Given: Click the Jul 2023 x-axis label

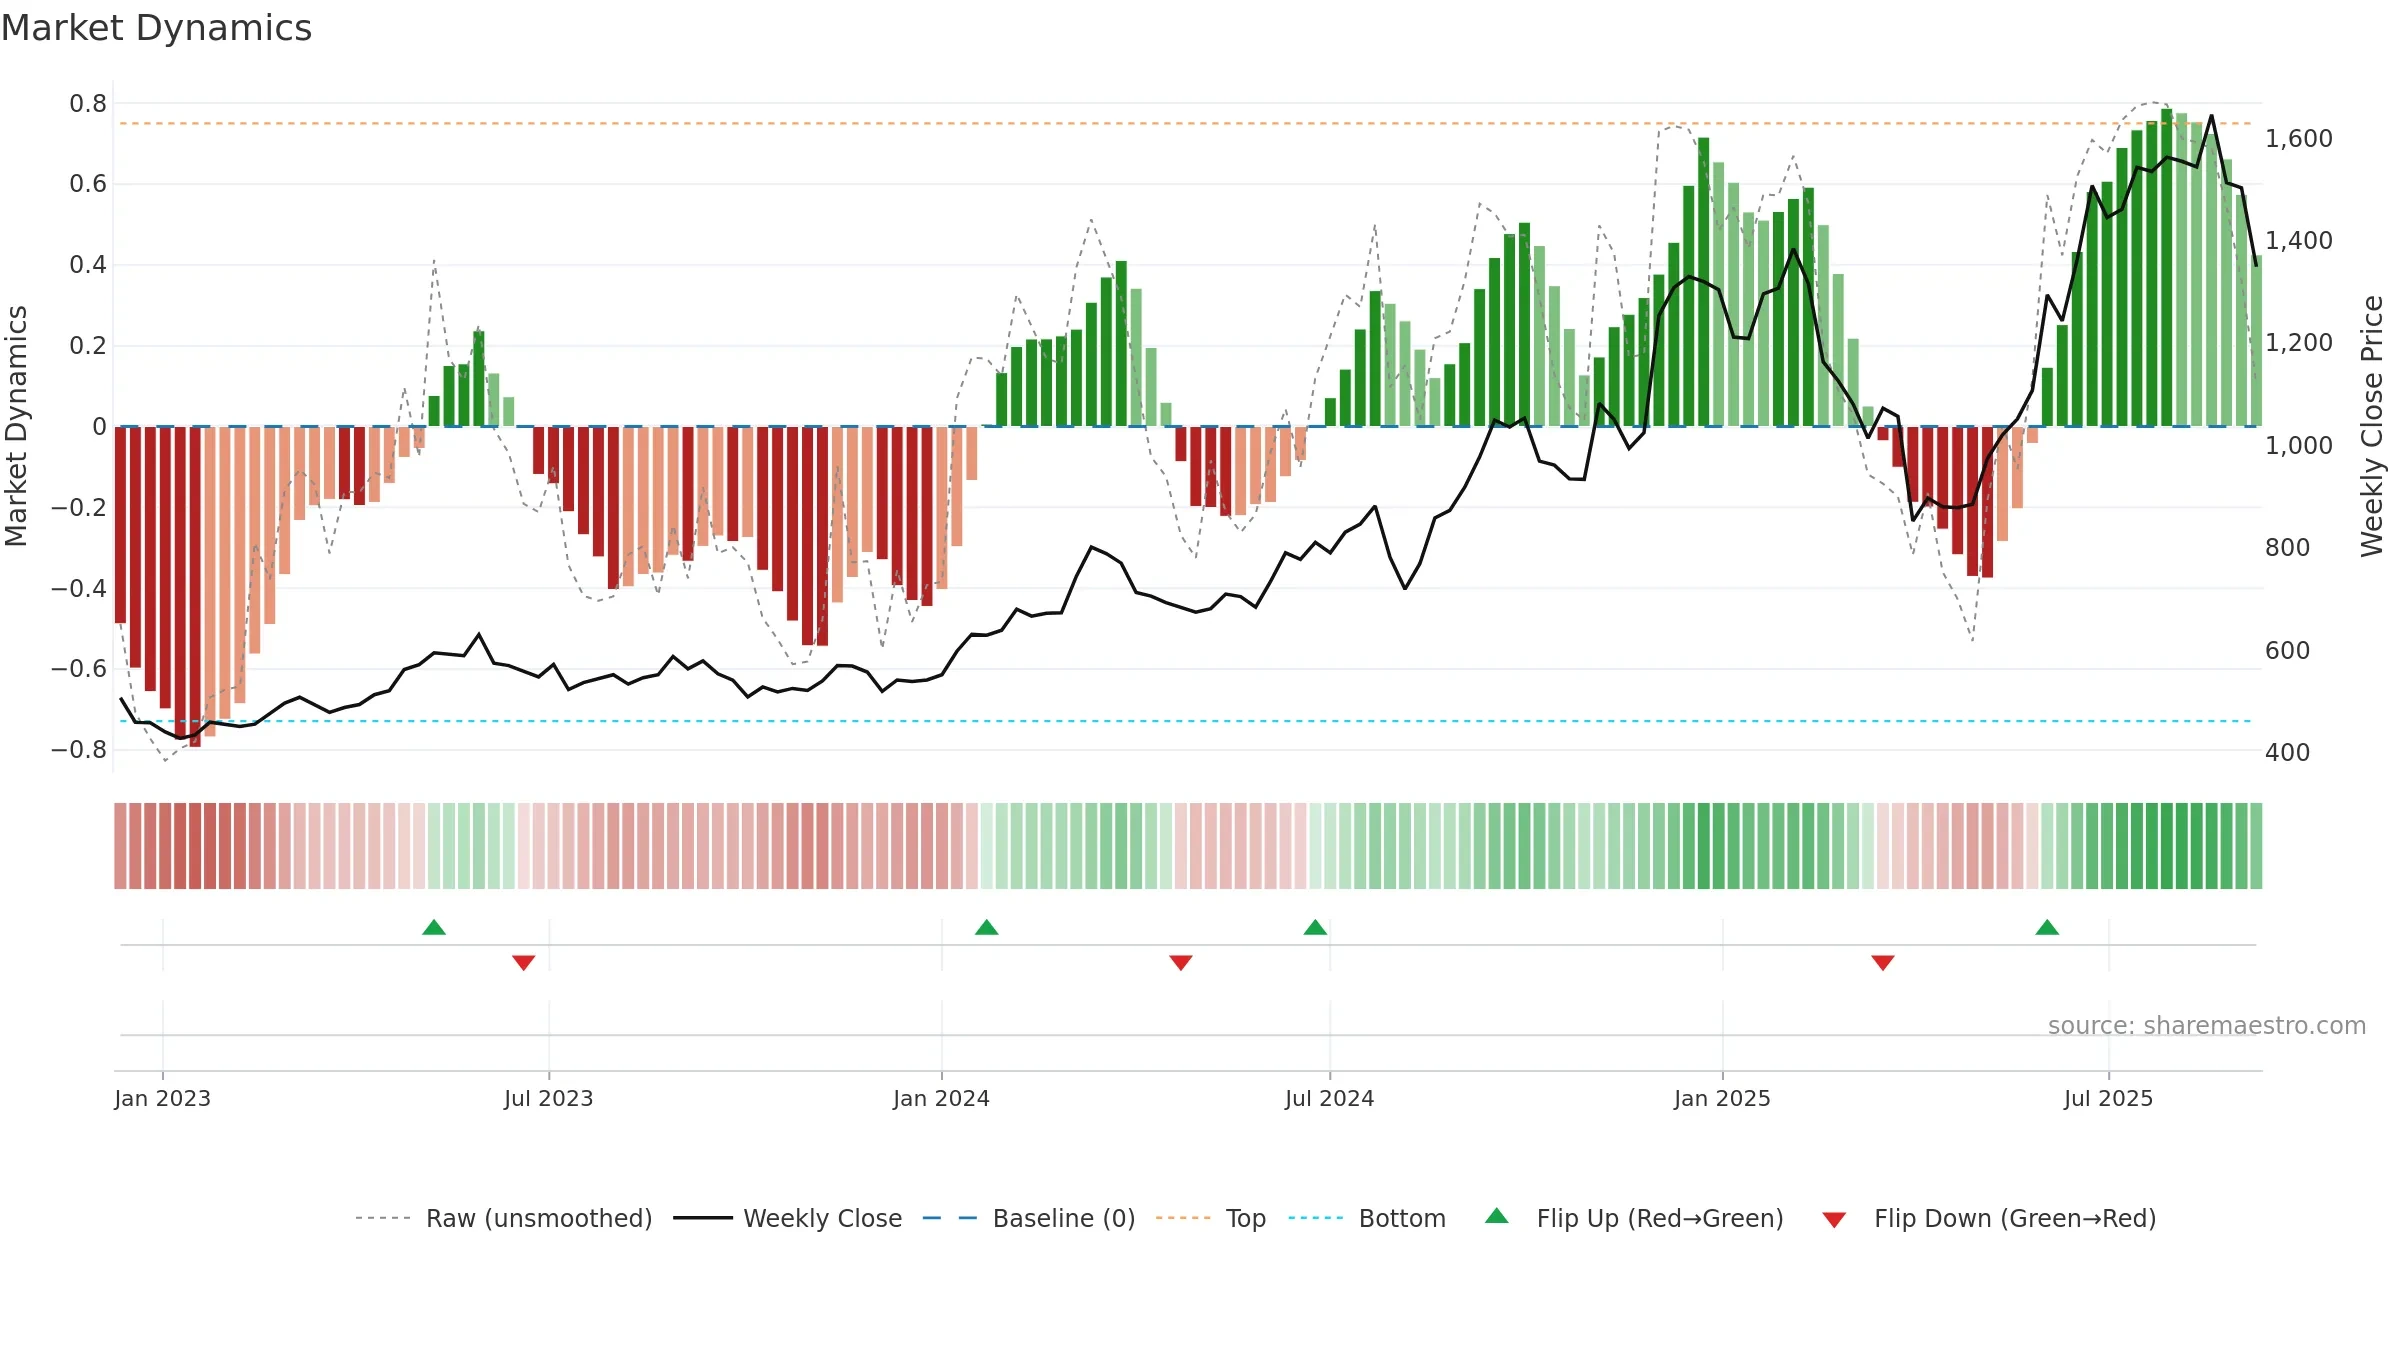Looking at the screenshot, I should click(x=549, y=1098).
